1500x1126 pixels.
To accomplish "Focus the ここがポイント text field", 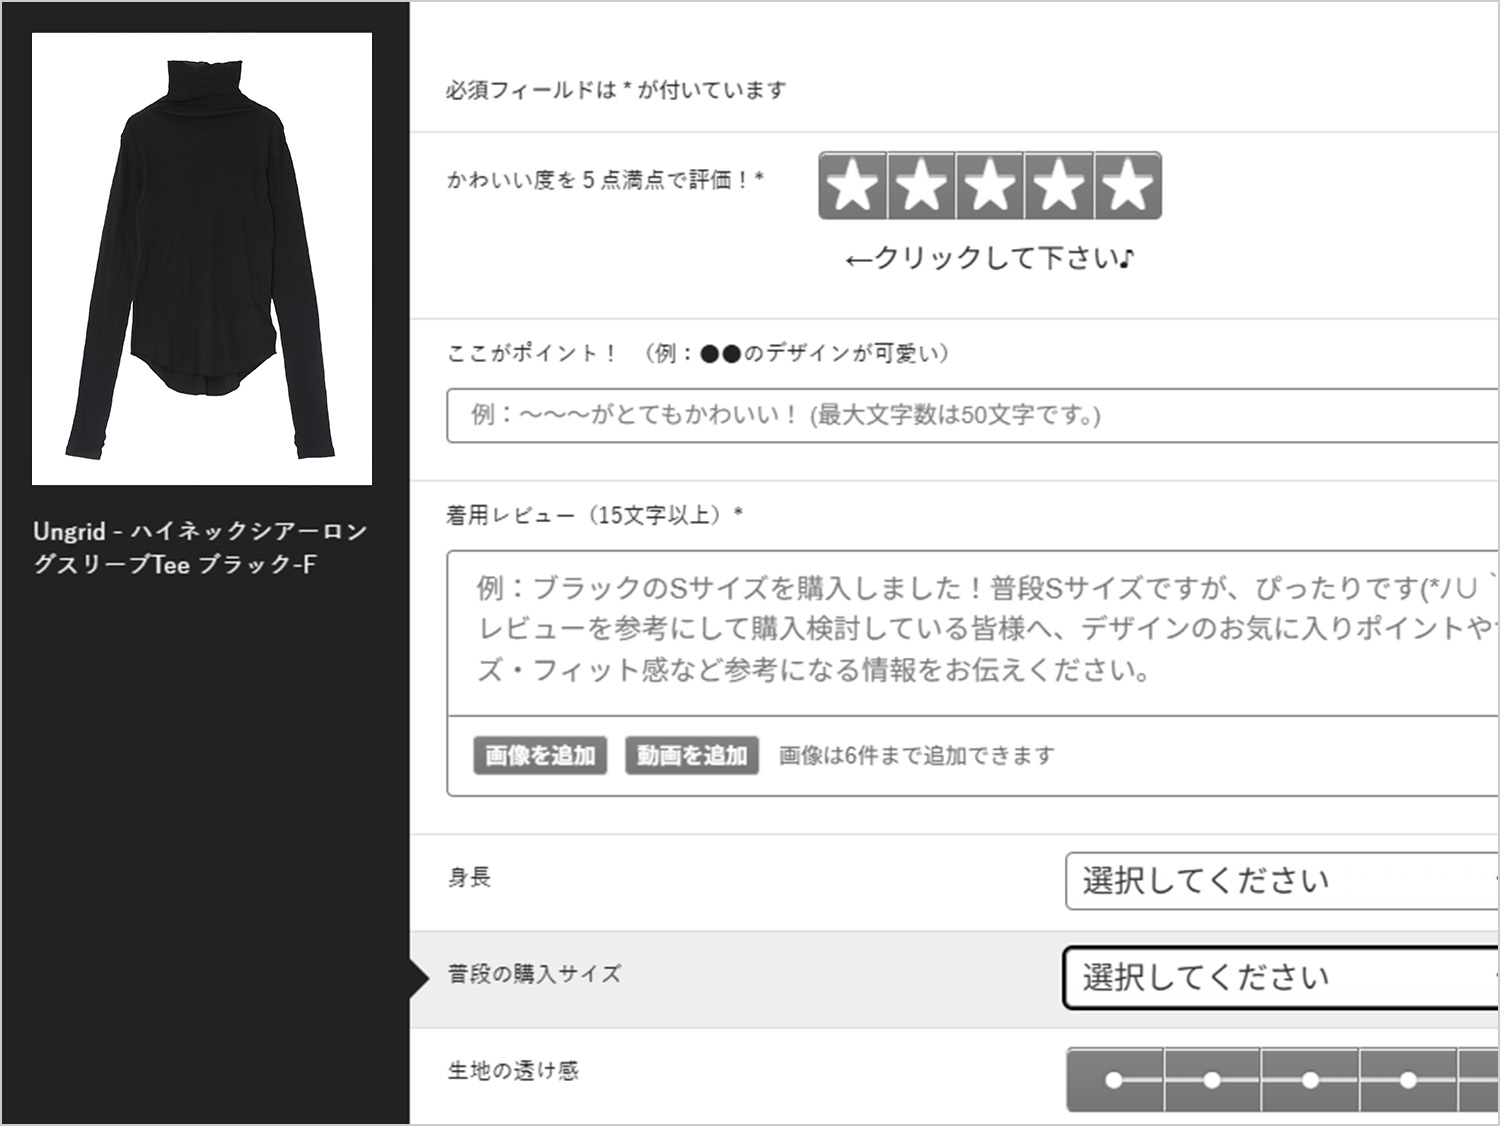I will pos(972,415).
